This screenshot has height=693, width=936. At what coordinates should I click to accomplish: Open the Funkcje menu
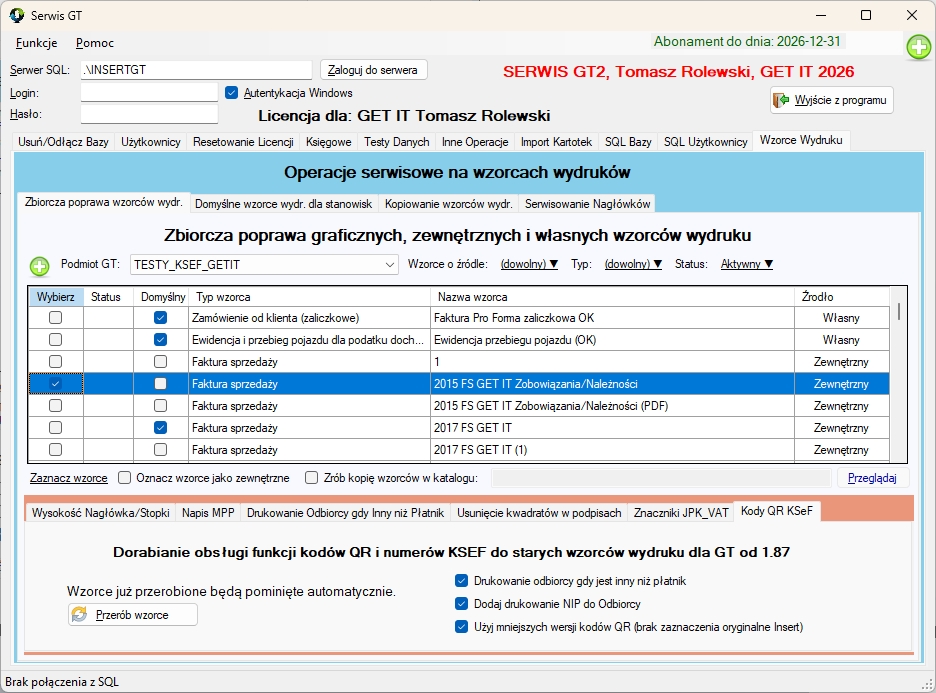coord(36,43)
